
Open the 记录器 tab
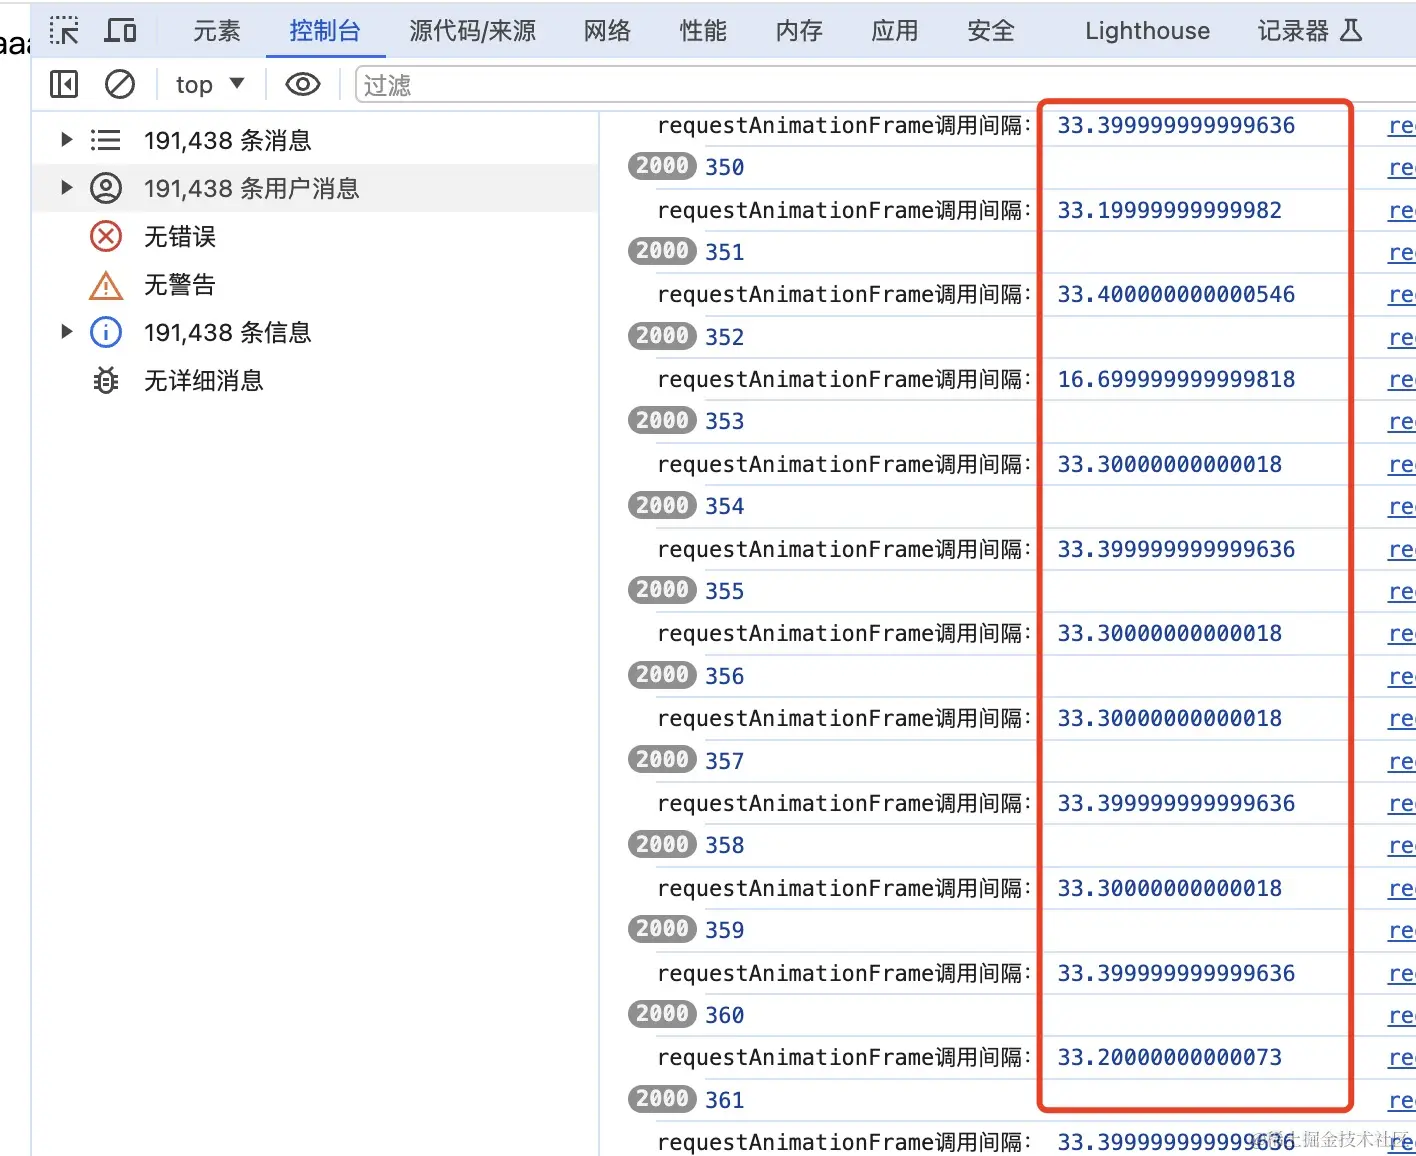point(1309,31)
